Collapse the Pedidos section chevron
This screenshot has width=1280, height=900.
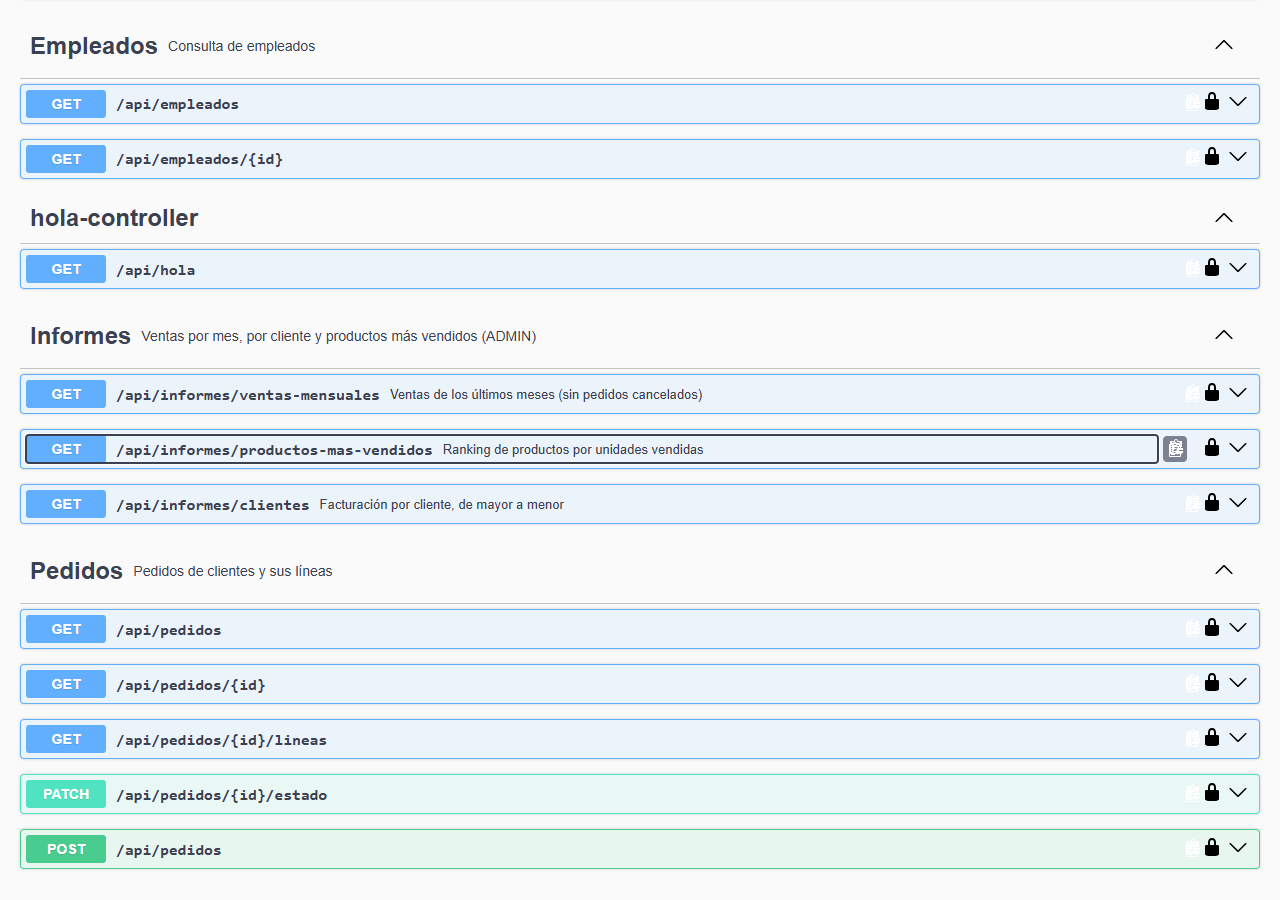1224,570
